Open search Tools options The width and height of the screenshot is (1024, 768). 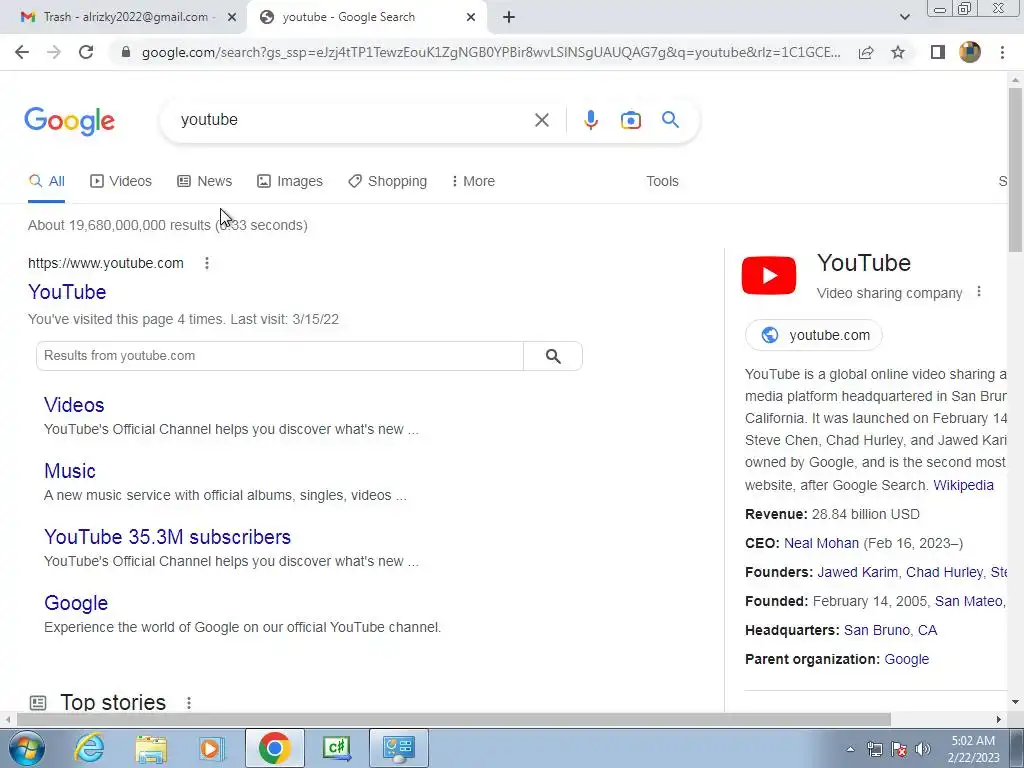(x=662, y=182)
